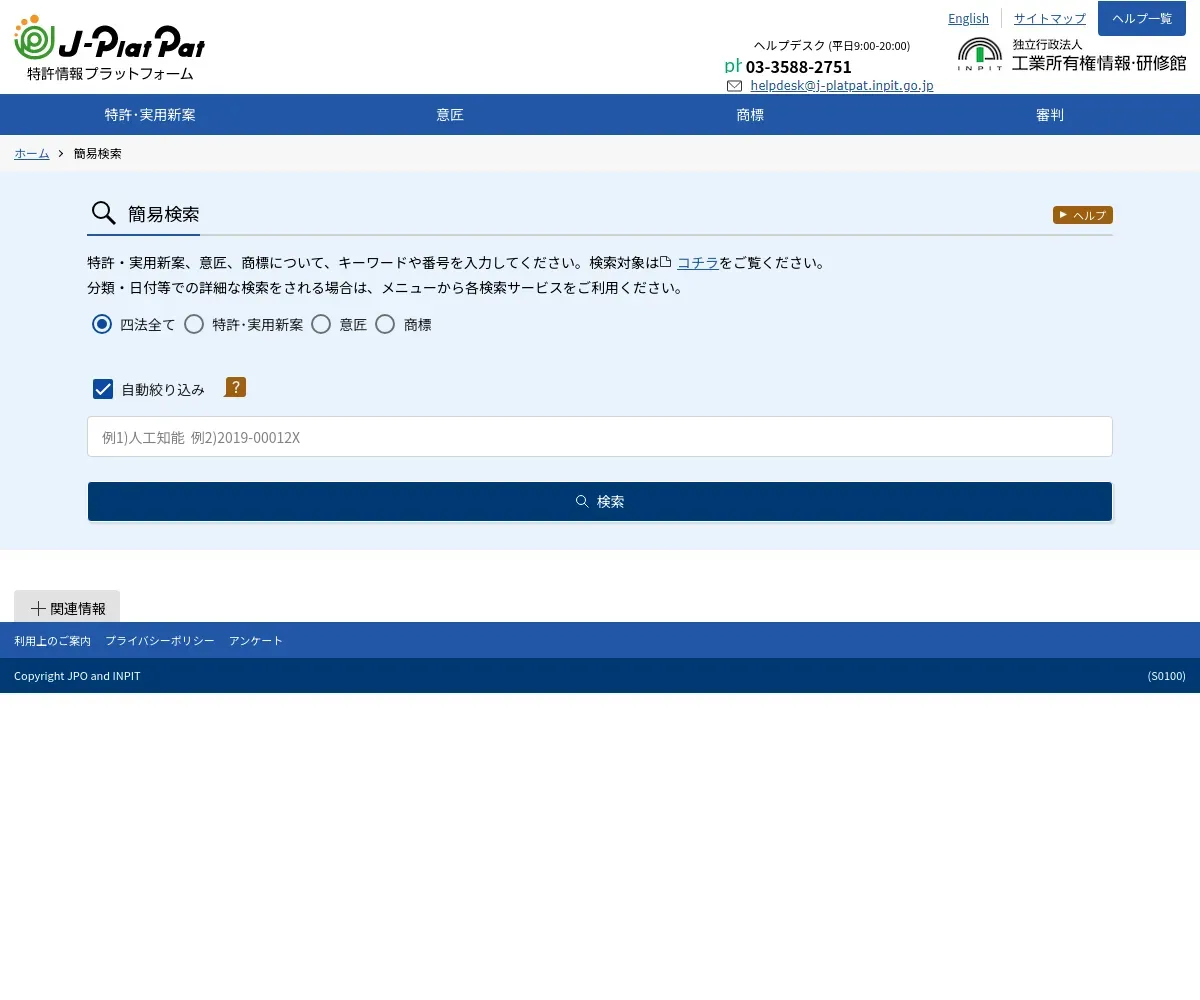Viewport: 1200px width, 1000px height.
Task: Click the external document icon before コチラ
Action: [666, 262]
